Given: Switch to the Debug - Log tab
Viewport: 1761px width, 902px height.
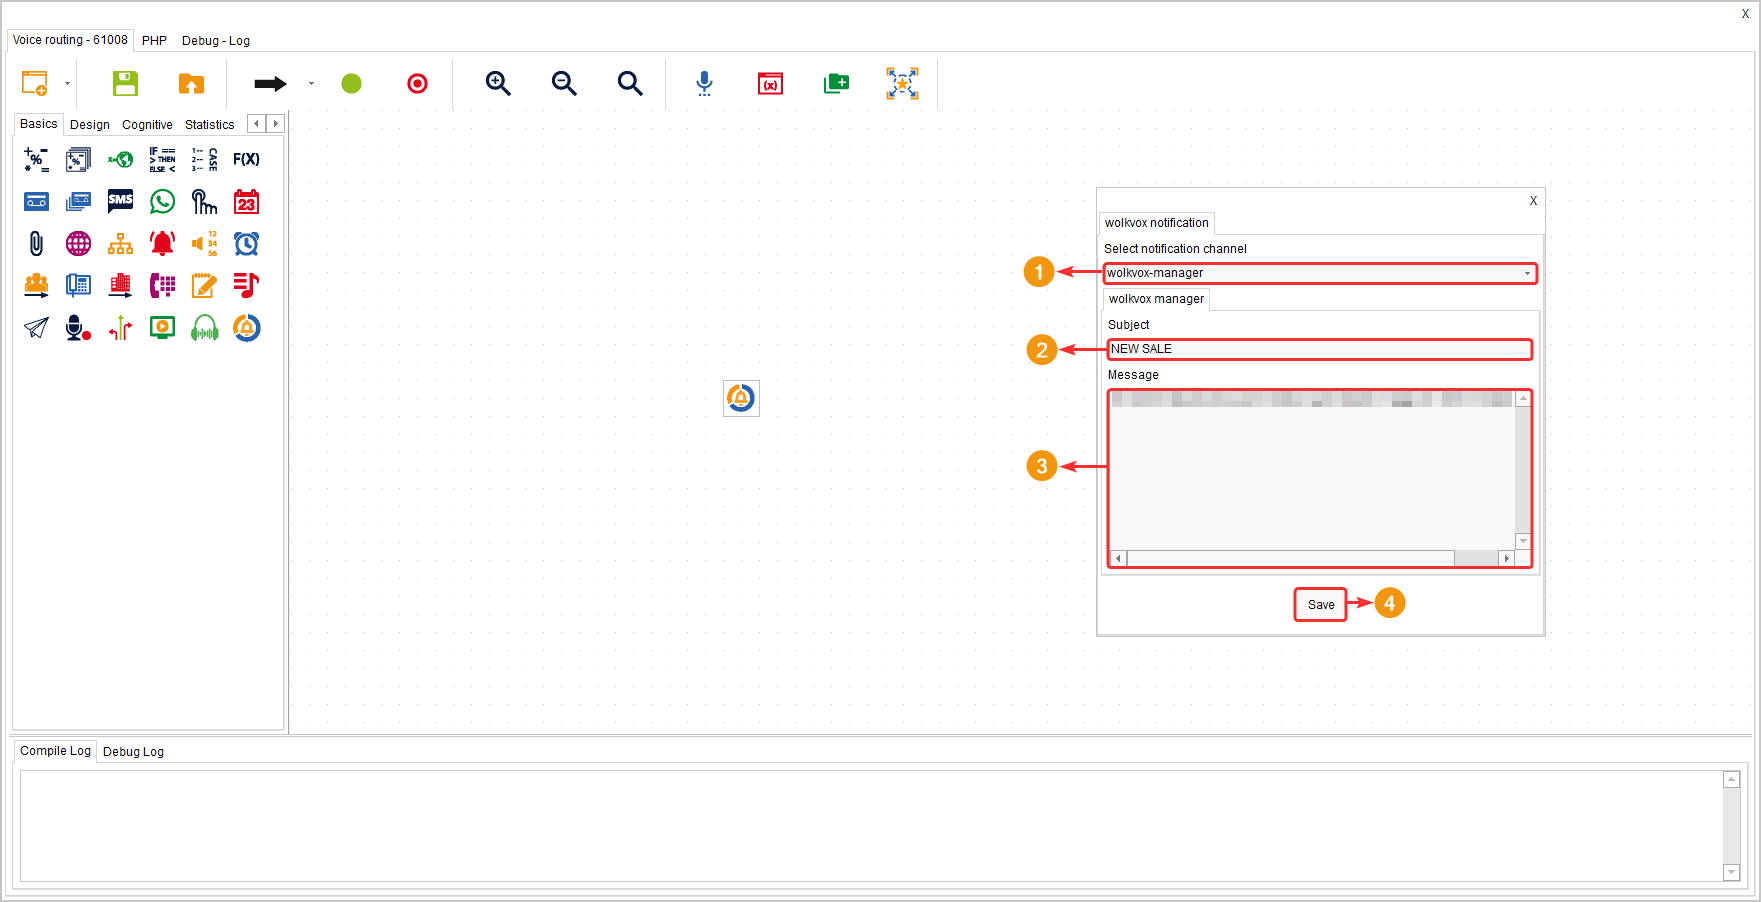Looking at the screenshot, I should click(216, 41).
